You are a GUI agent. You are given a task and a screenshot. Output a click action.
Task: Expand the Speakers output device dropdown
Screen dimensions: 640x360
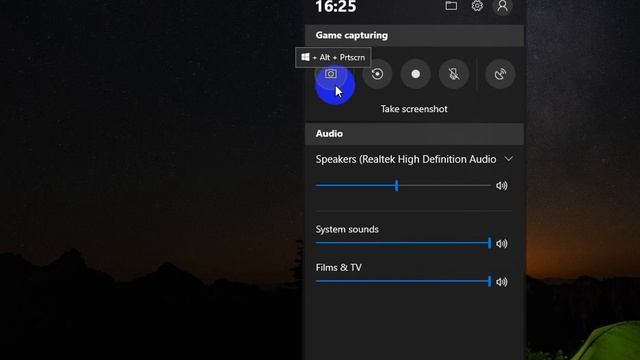[509, 159]
